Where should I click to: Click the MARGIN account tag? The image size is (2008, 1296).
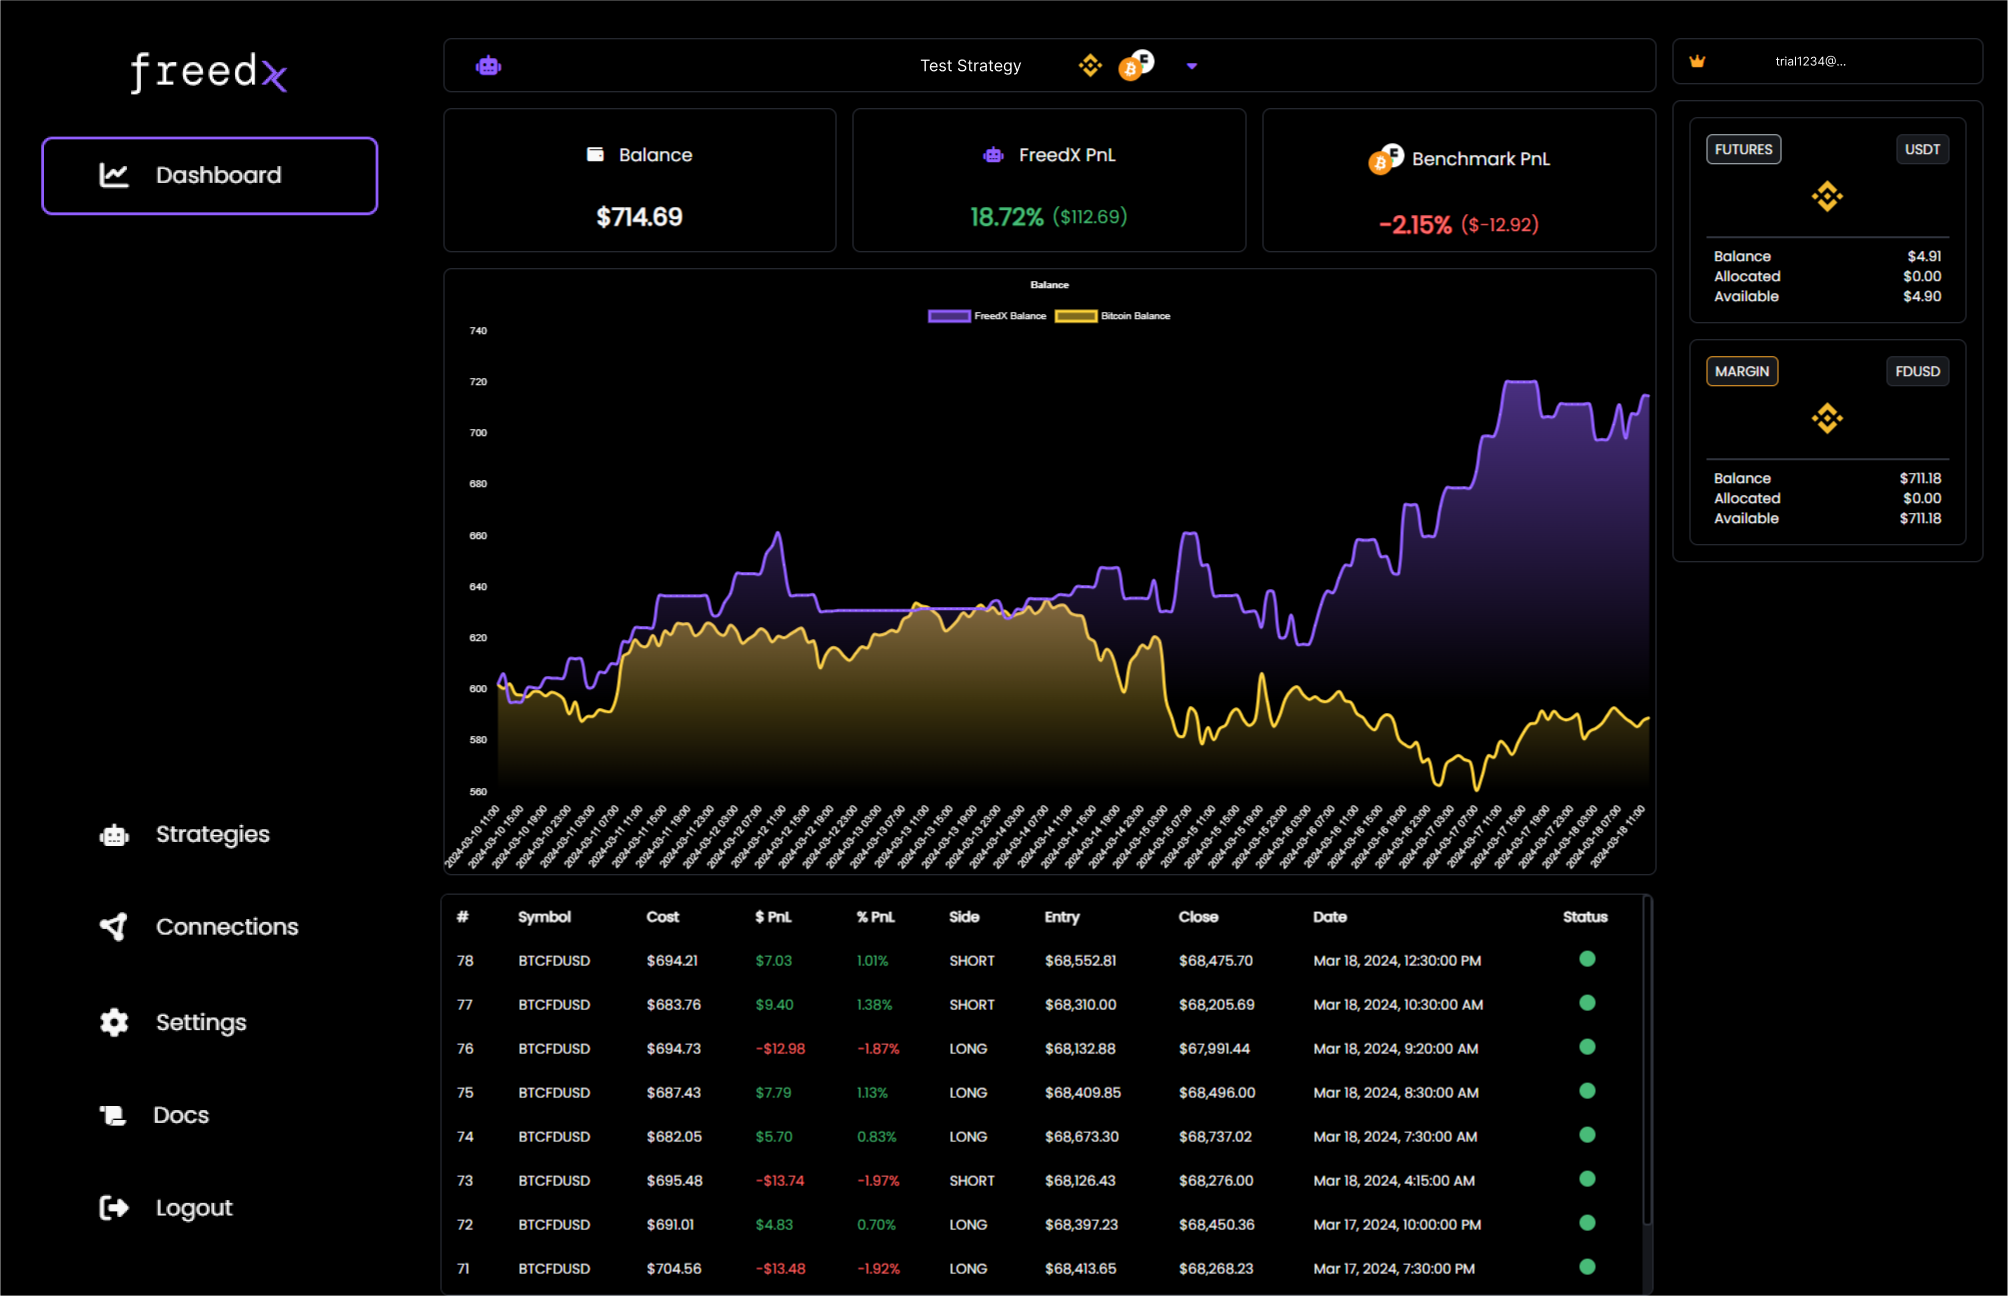1742,371
